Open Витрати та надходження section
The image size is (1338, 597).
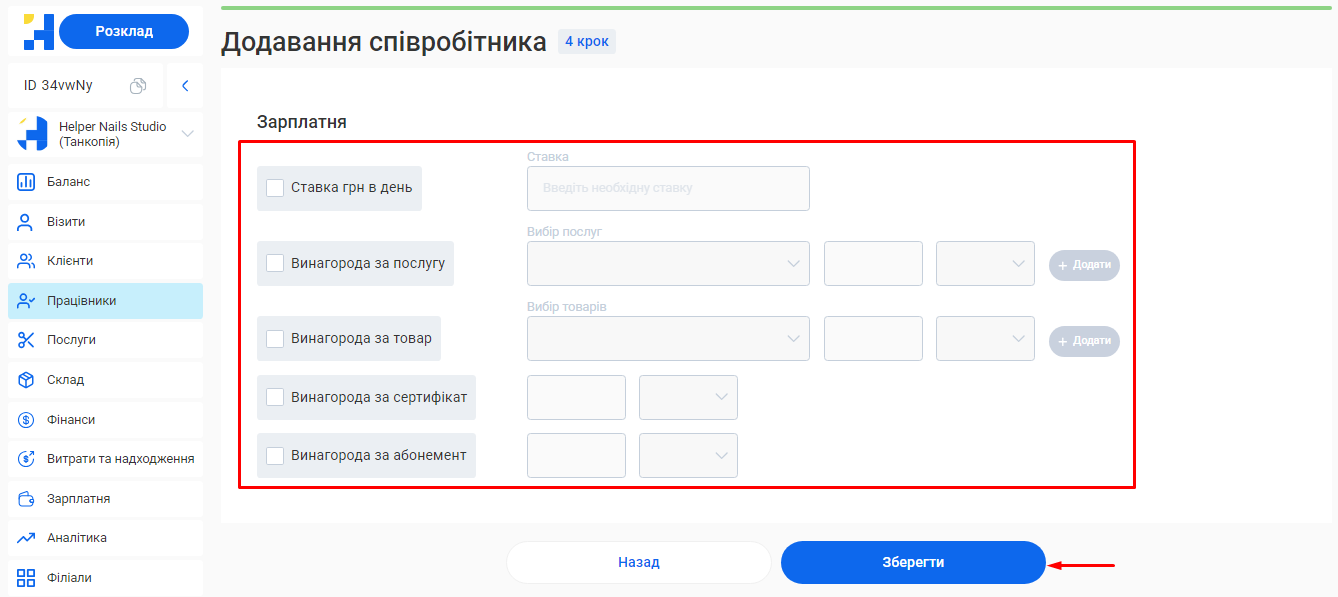click(100, 458)
